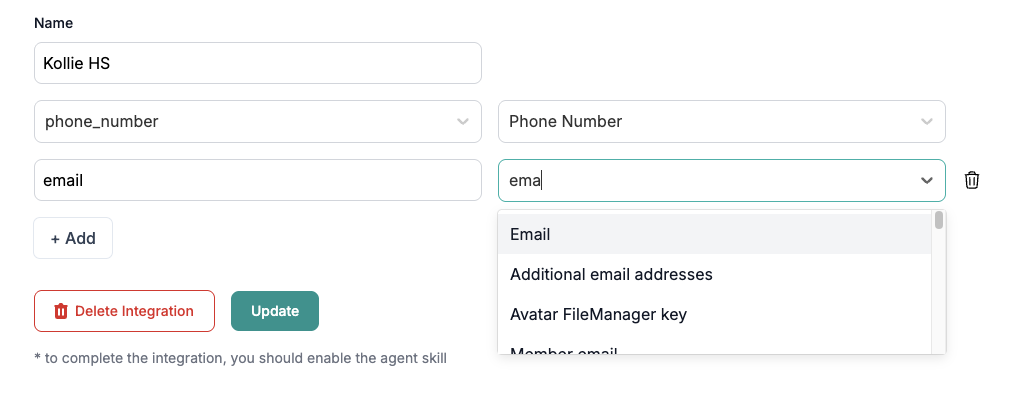Focus the Name field containing 'Kollie HS'
The height and width of the screenshot is (412, 1016).
coord(257,63)
